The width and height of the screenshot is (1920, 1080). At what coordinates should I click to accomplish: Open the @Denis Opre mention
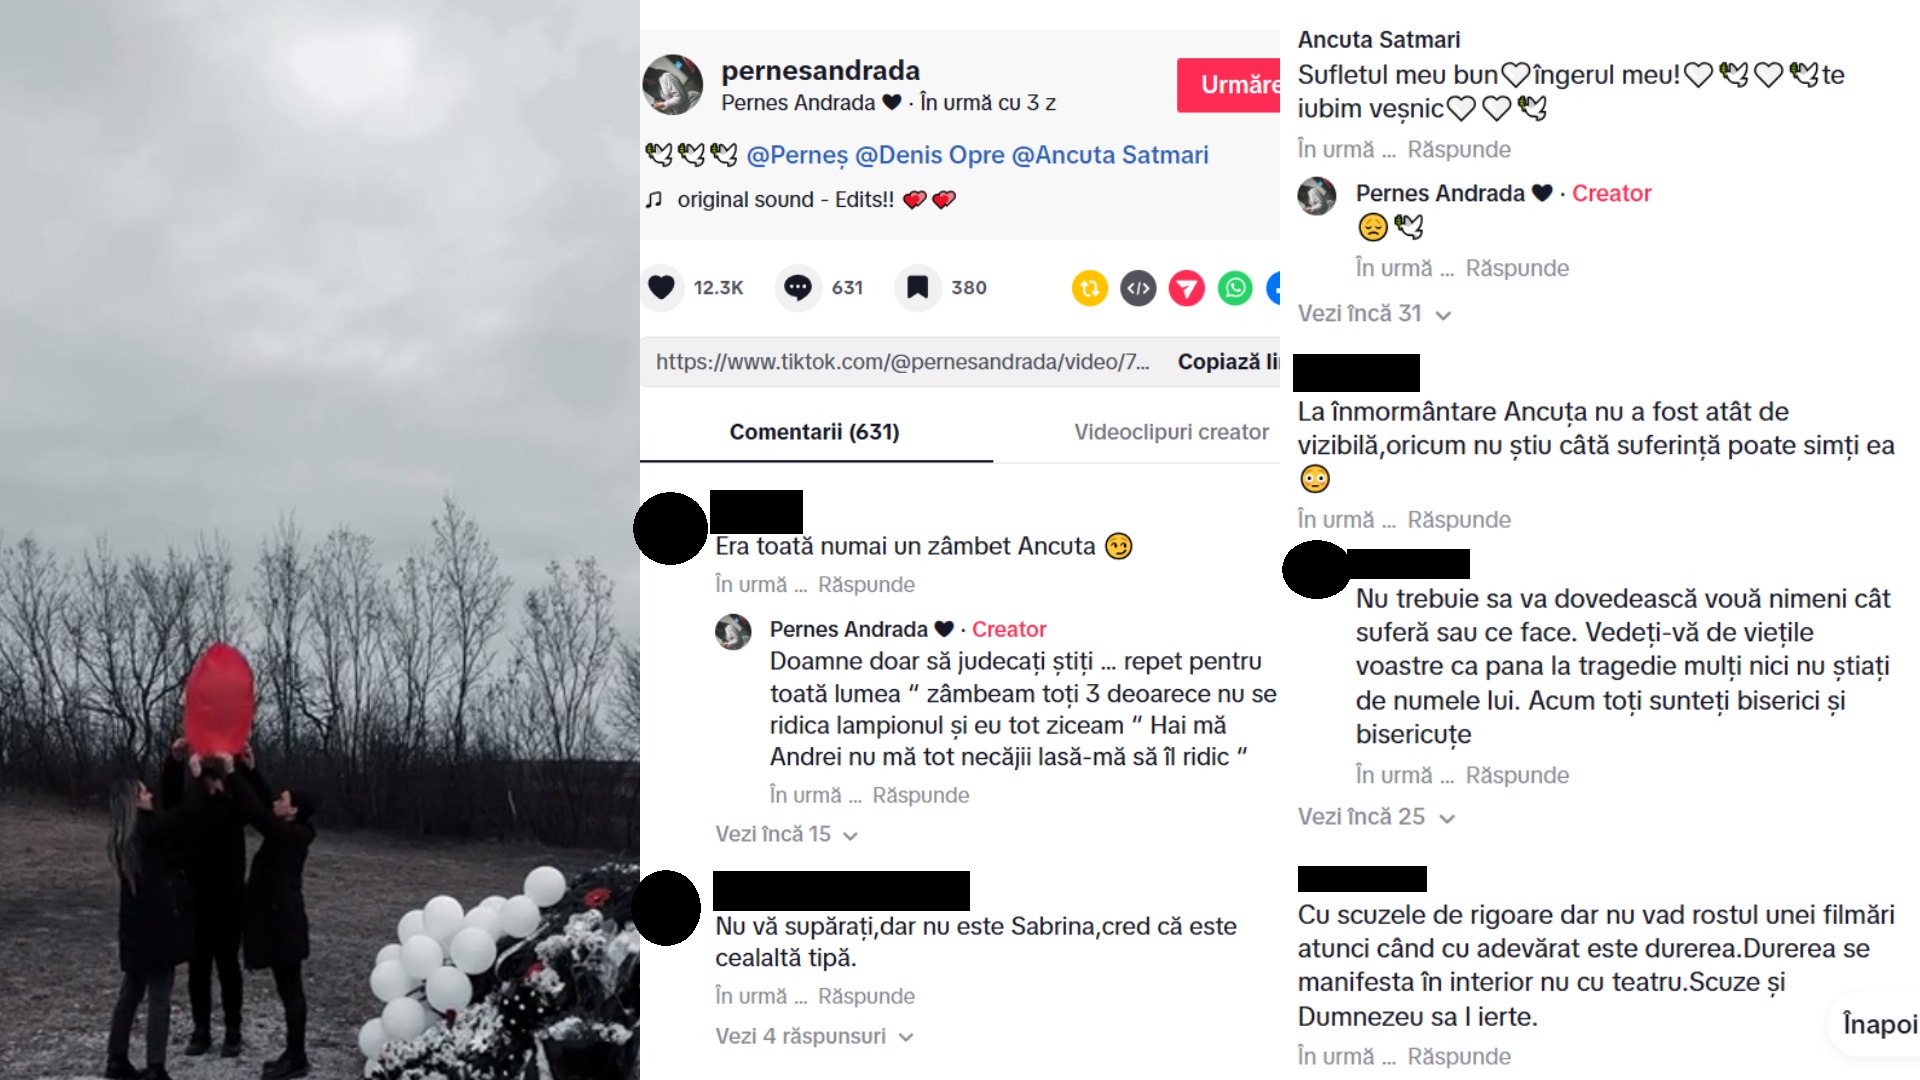coord(930,155)
